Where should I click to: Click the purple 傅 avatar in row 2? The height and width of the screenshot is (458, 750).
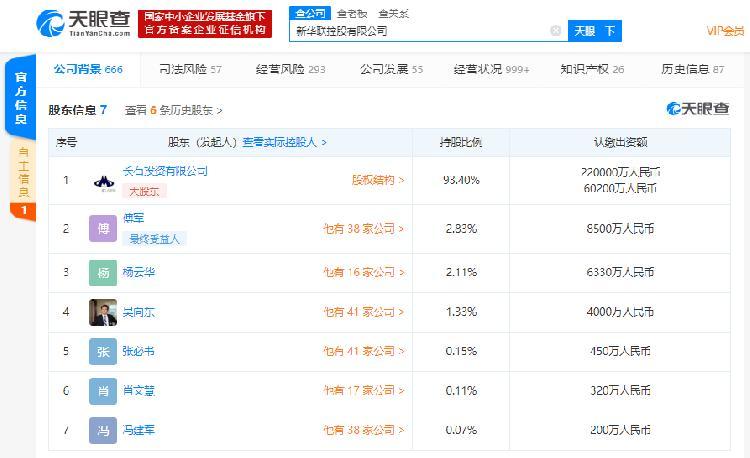click(103, 229)
